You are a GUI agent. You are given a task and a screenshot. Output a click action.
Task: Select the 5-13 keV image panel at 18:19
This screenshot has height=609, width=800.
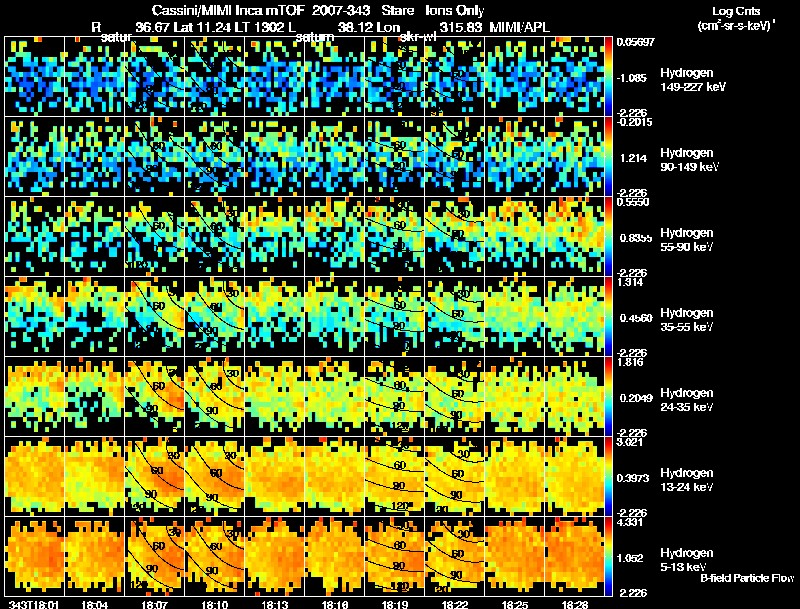pyautogui.click(x=395, y=557)
